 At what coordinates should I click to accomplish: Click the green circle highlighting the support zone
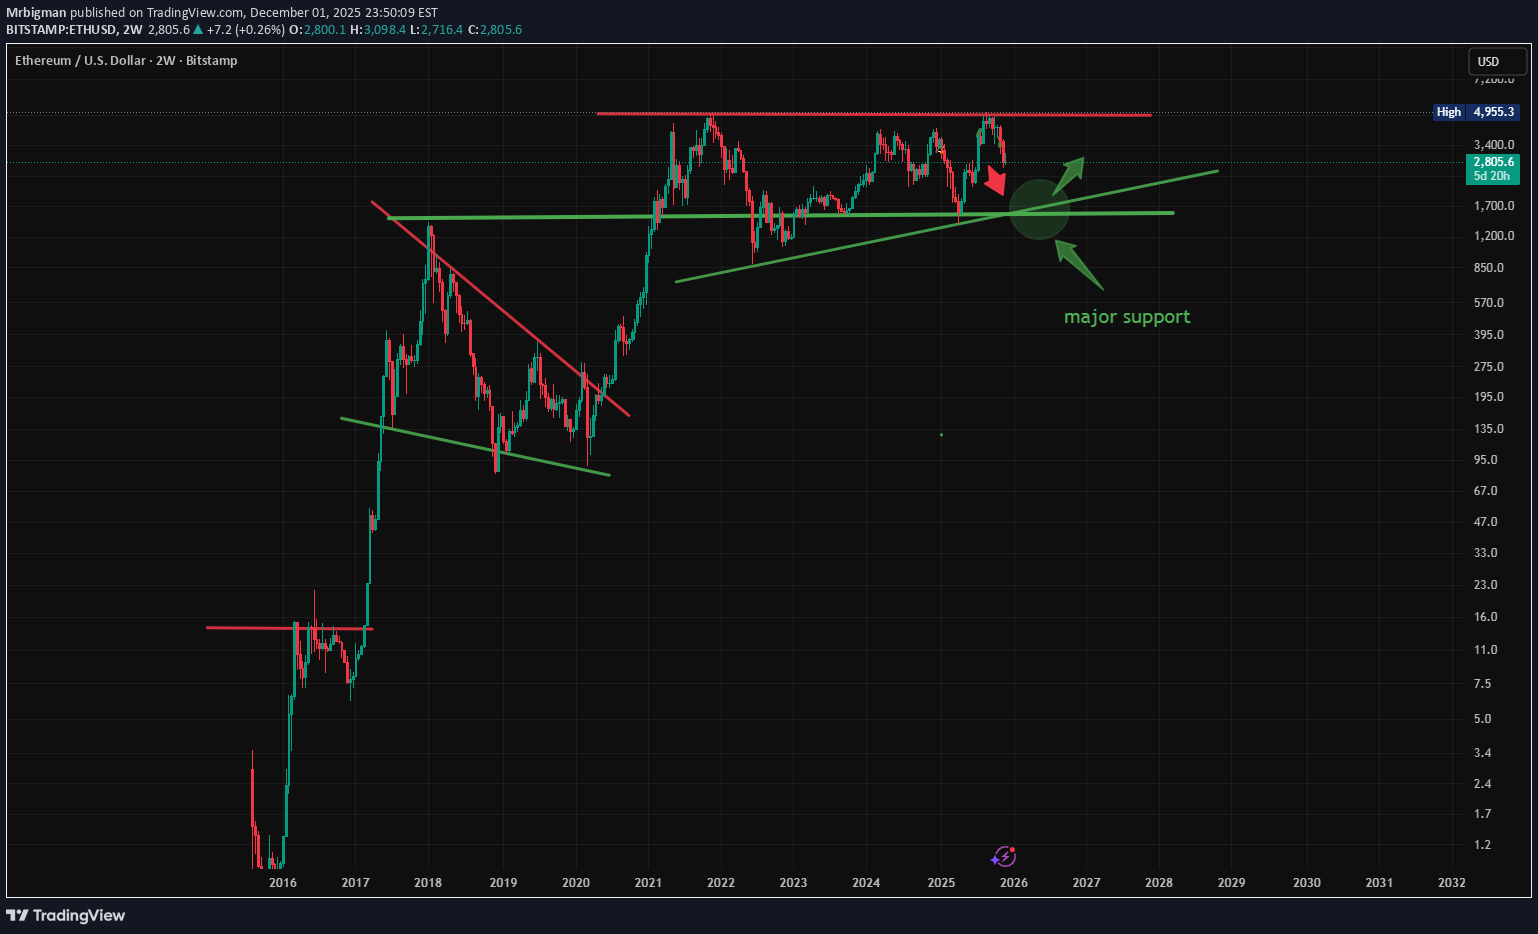coord(1040,209)
